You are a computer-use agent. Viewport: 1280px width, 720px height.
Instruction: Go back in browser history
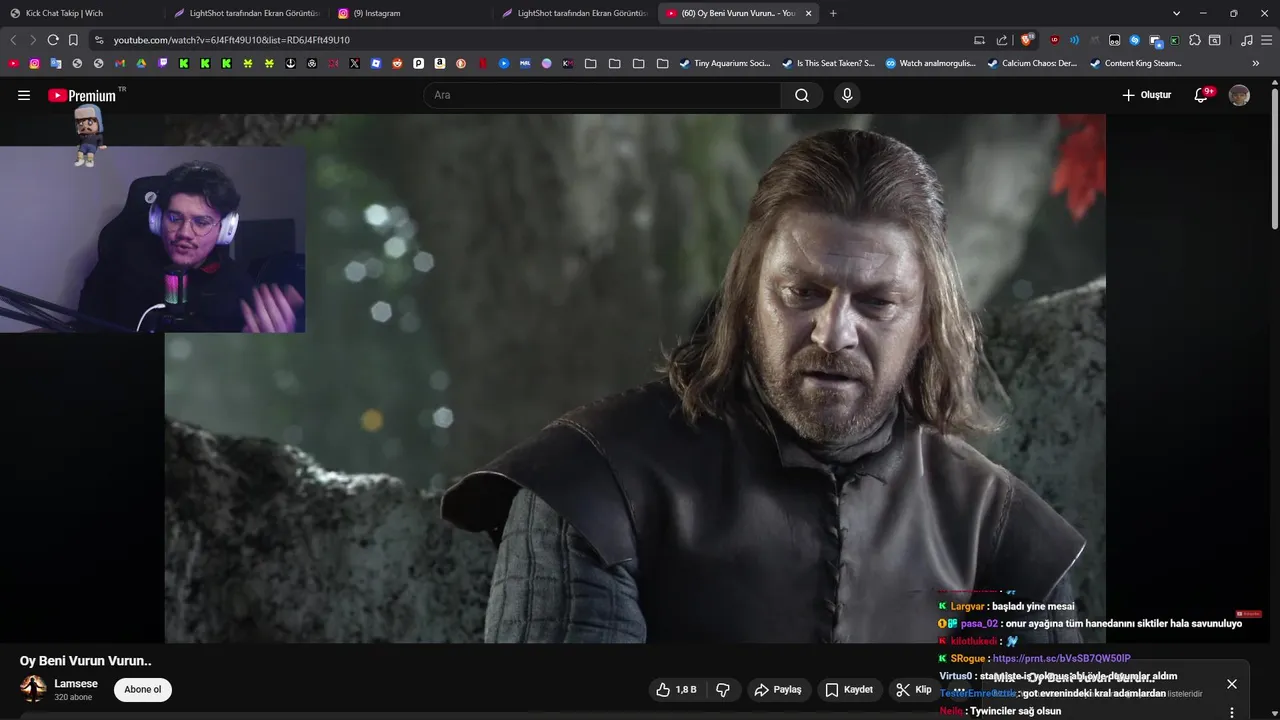click(13, 40)
